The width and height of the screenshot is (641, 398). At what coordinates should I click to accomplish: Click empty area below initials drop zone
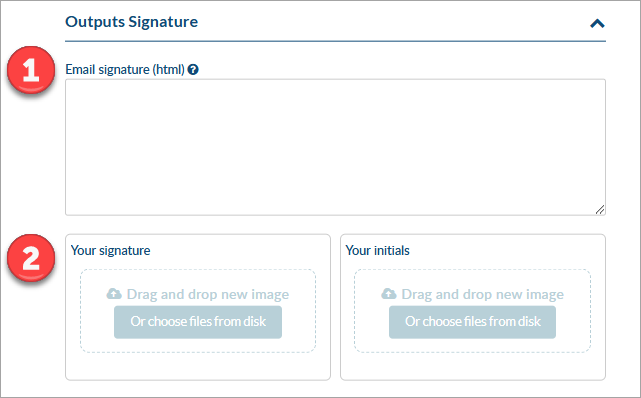[473, 366]
